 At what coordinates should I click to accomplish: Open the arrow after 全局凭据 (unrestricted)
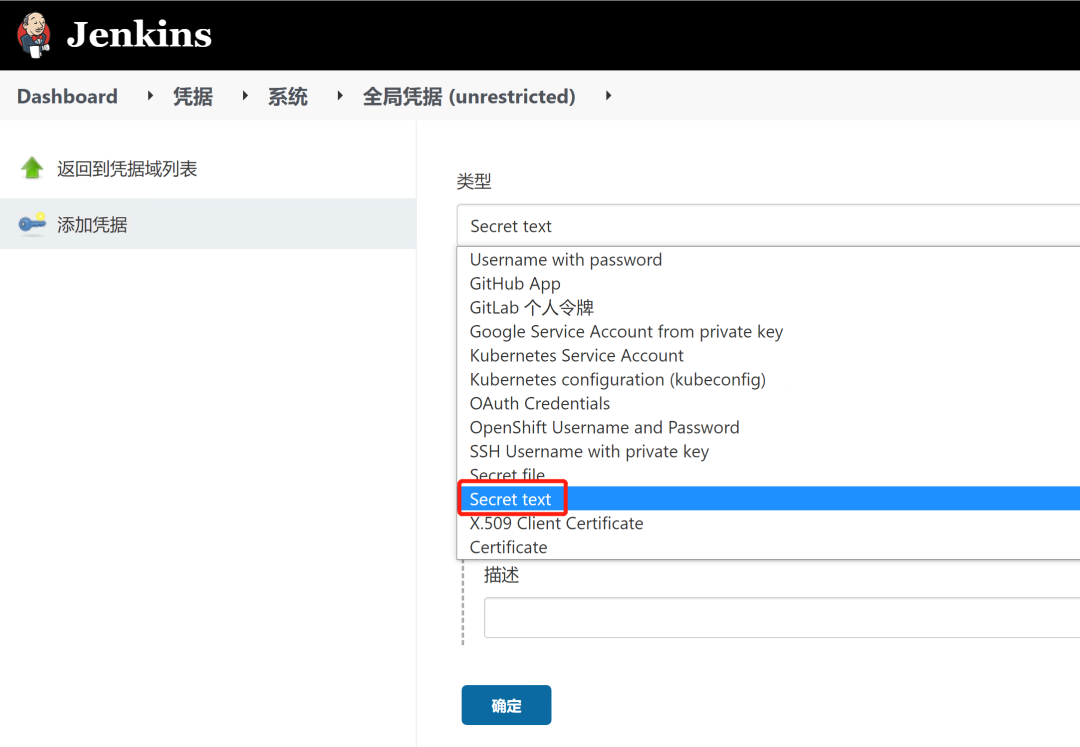[608, 96]
